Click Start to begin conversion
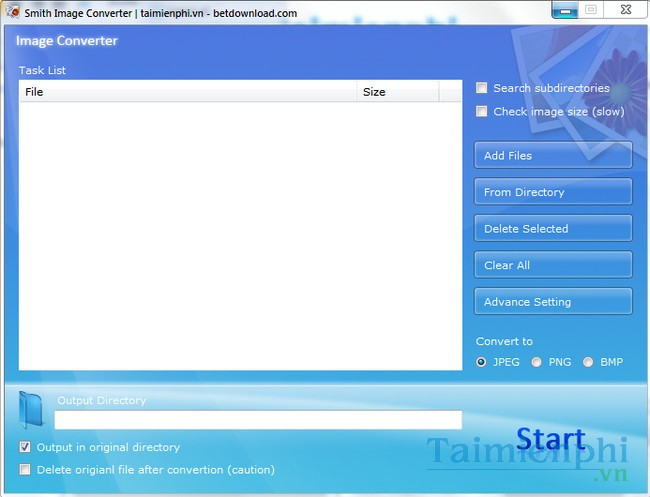The height and width of the screenshot is (497, 650). (x=551, y=439)
